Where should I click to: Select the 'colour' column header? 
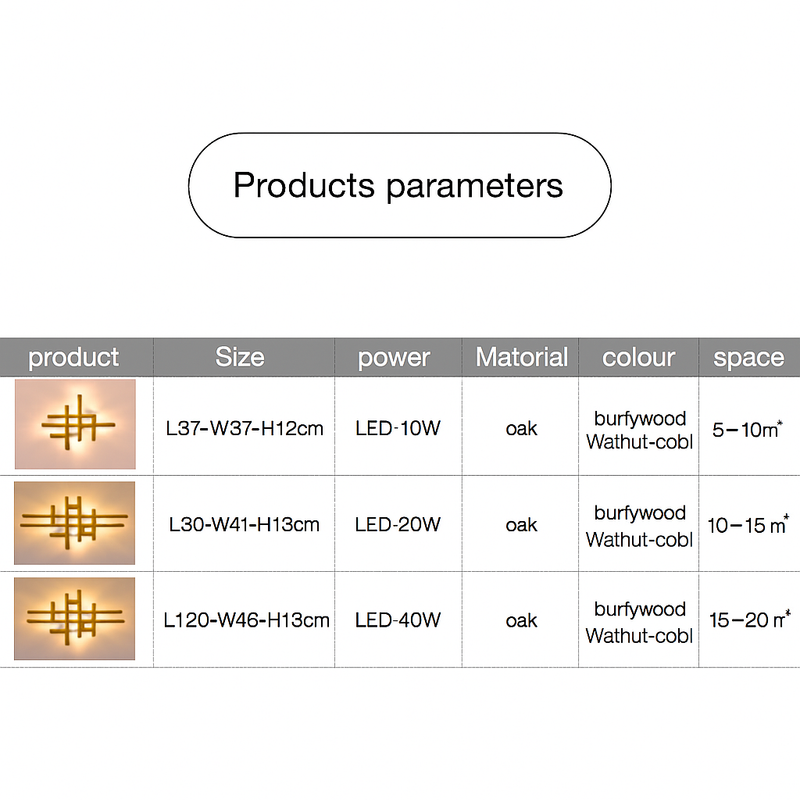[x=639, y=357]
